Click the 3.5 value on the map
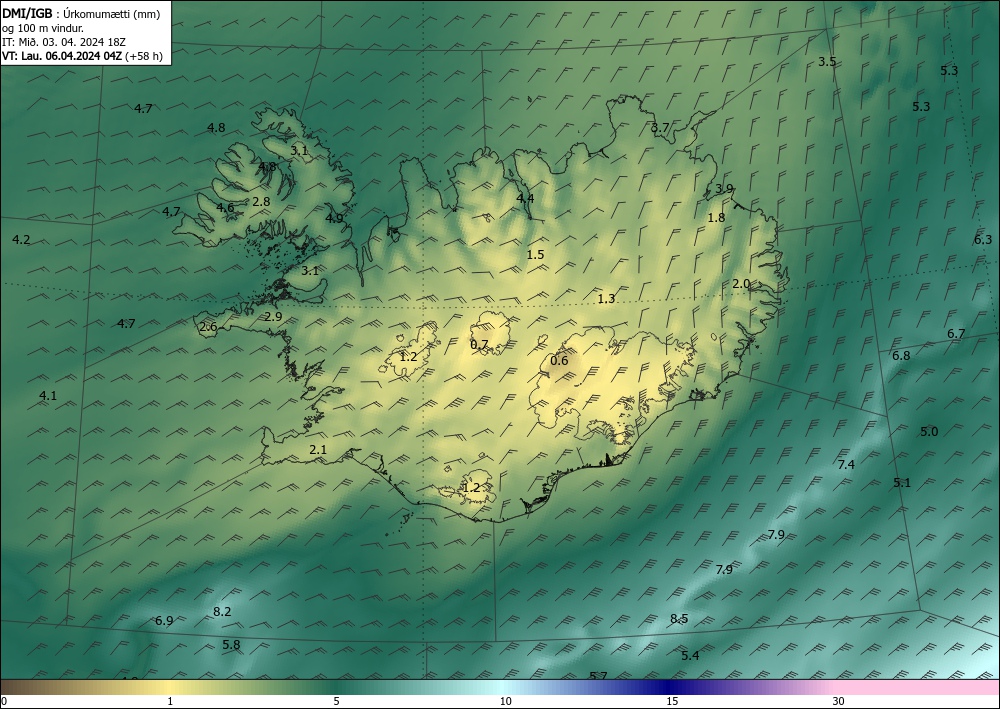The width and height of the screenshot is (1000, 709). (827, 62)
